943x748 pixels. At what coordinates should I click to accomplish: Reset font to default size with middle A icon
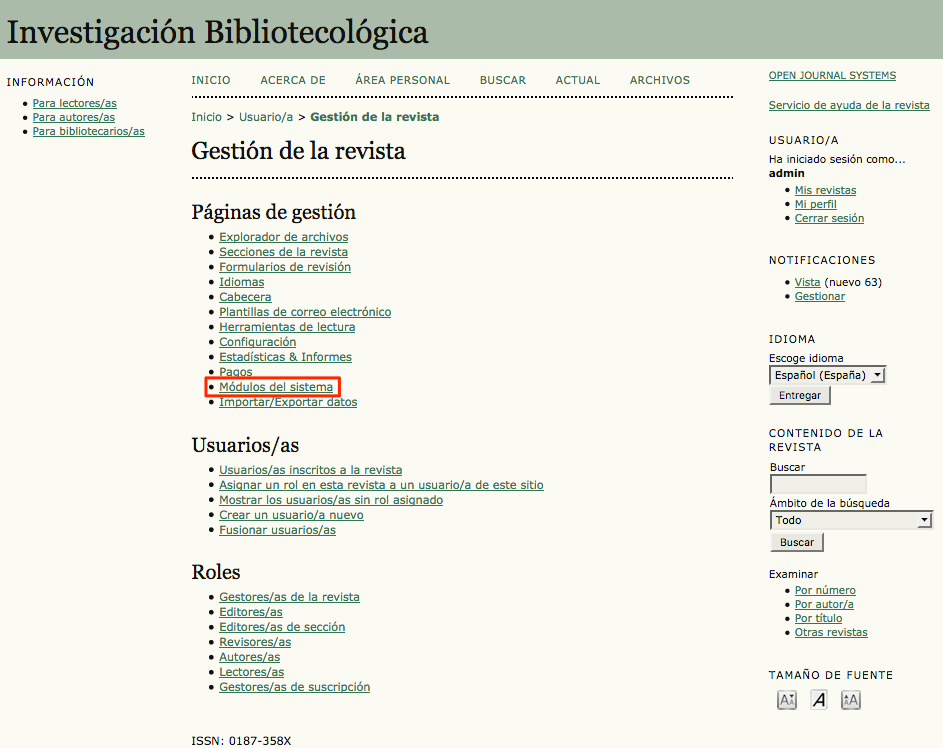pos(818,699)
